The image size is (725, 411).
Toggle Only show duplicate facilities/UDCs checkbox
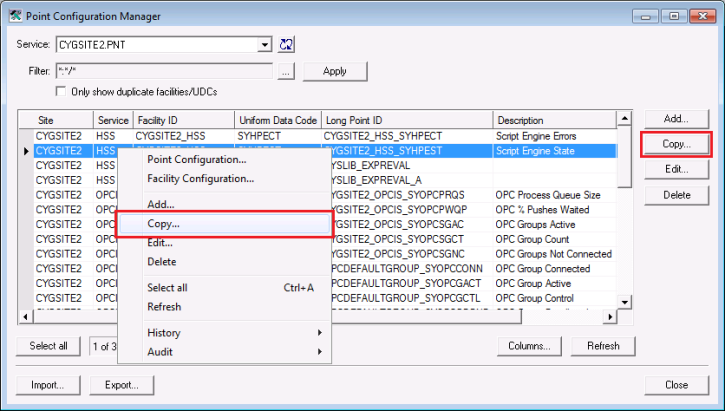(x=61, y=91)
